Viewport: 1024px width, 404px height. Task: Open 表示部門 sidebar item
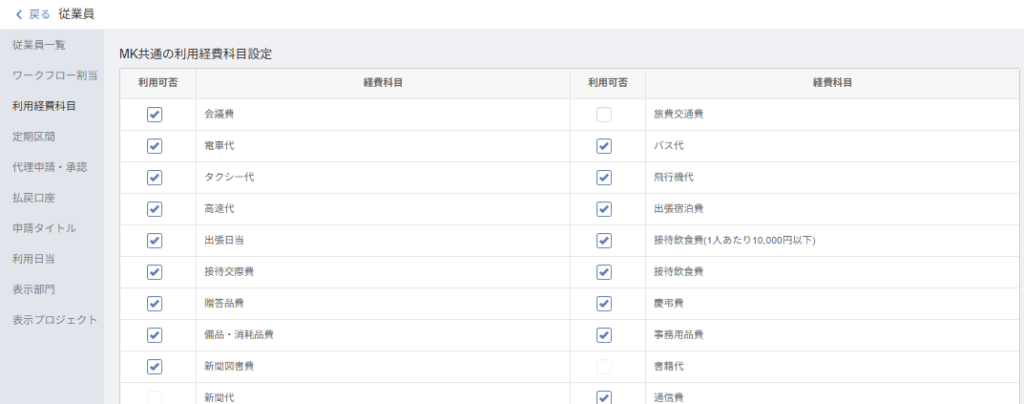(x=33, y=289)
